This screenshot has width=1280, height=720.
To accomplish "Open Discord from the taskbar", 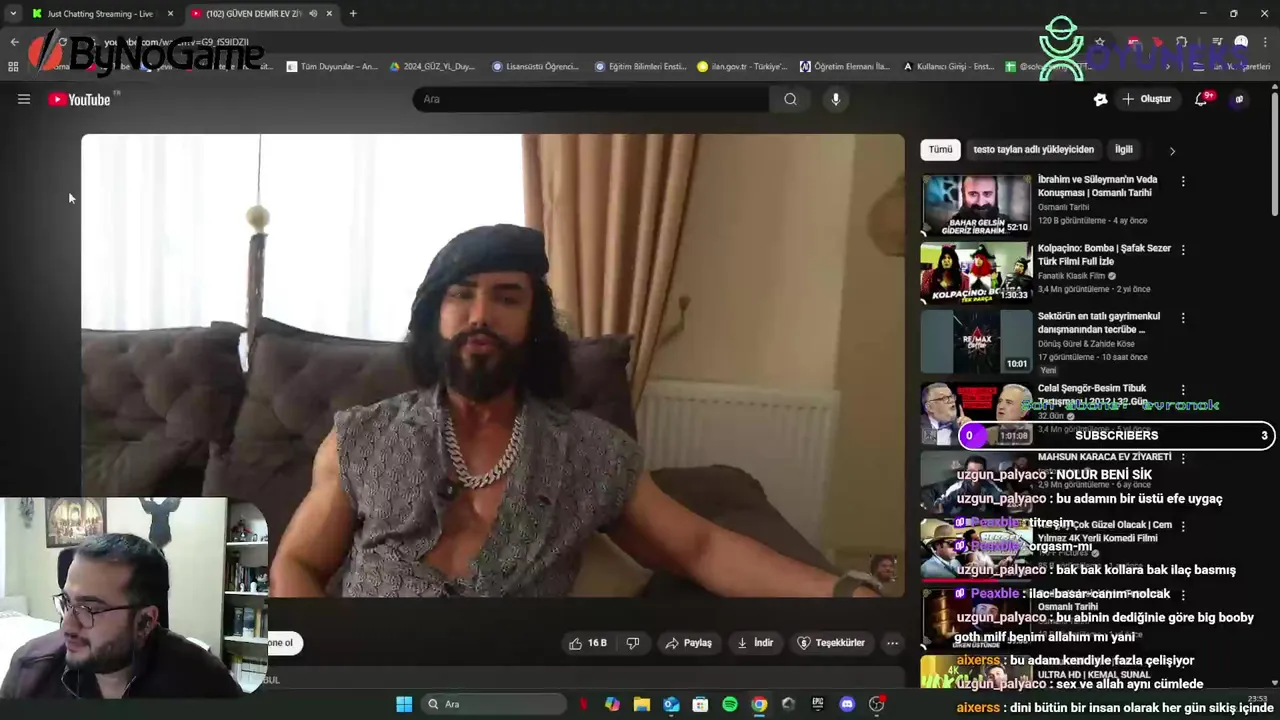I will click(x=847, y=704).
